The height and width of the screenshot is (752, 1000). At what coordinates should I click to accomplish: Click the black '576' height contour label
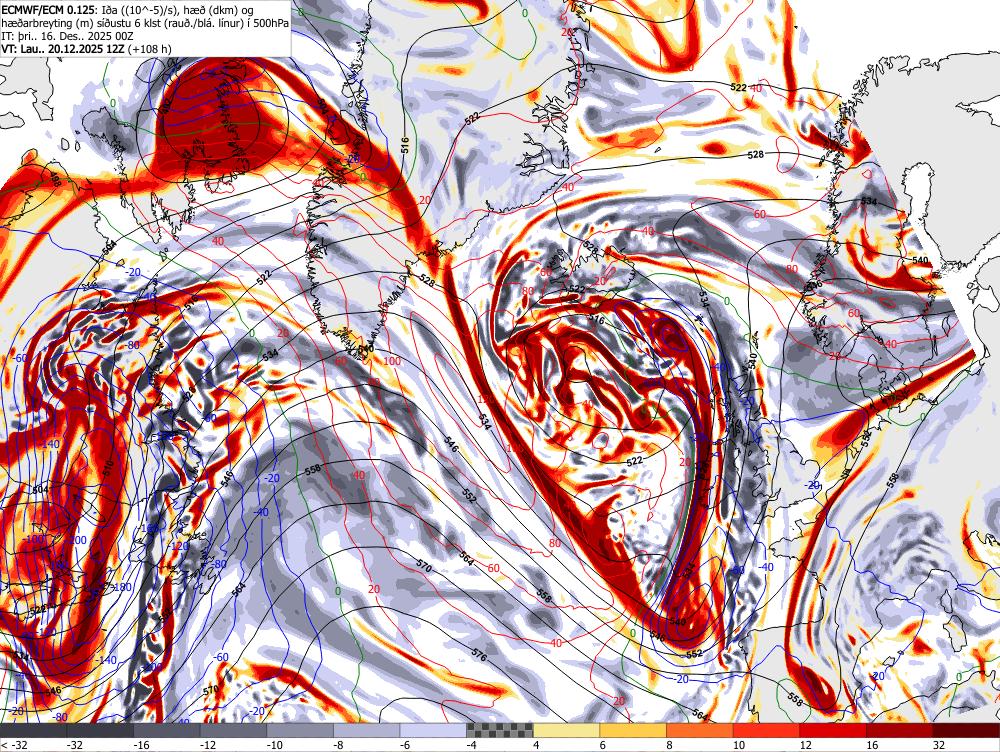(x=479, y=654)
